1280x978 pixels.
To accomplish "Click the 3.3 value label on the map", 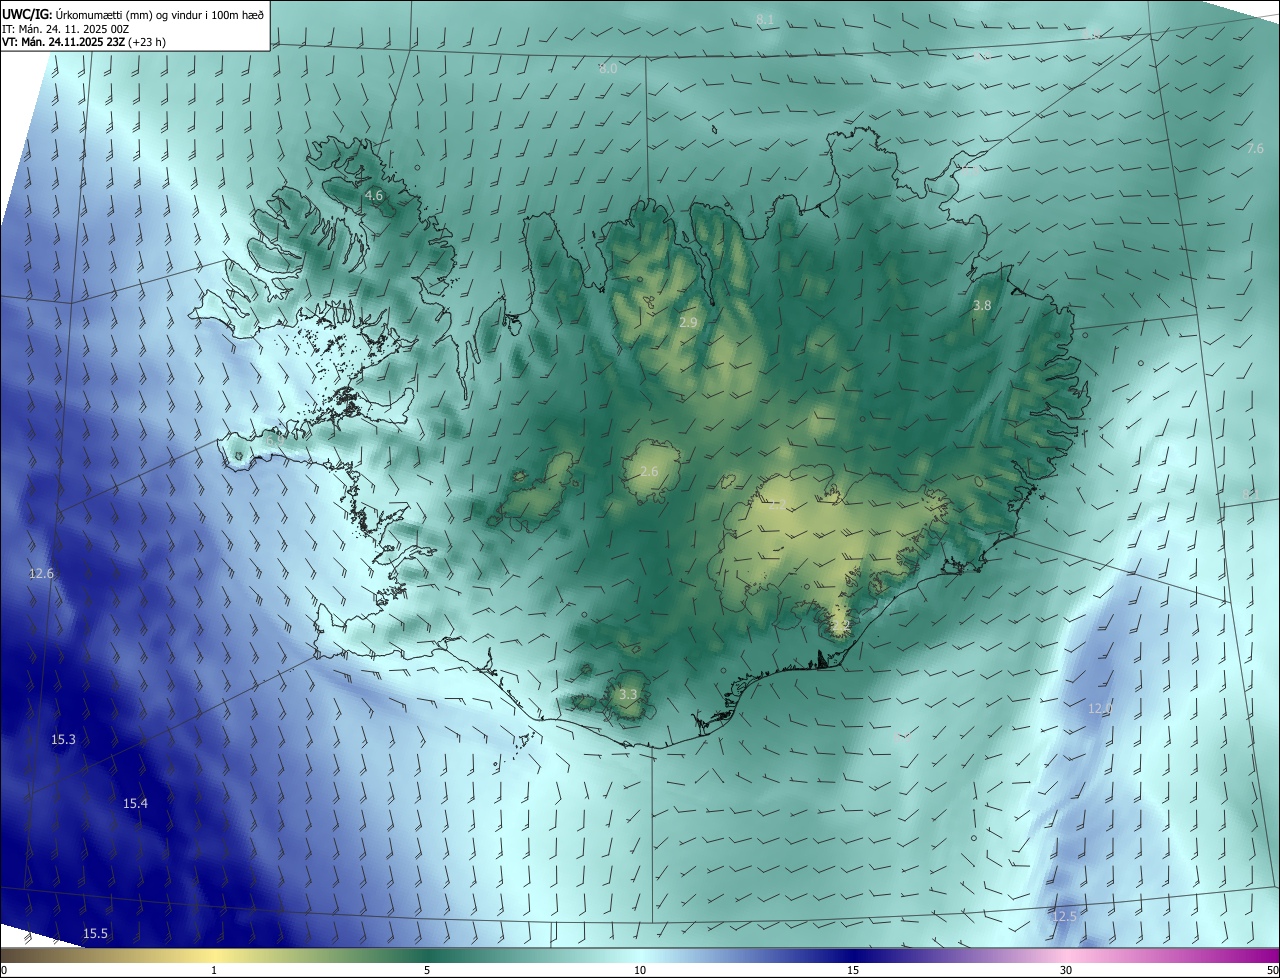I will click(628, 694).
